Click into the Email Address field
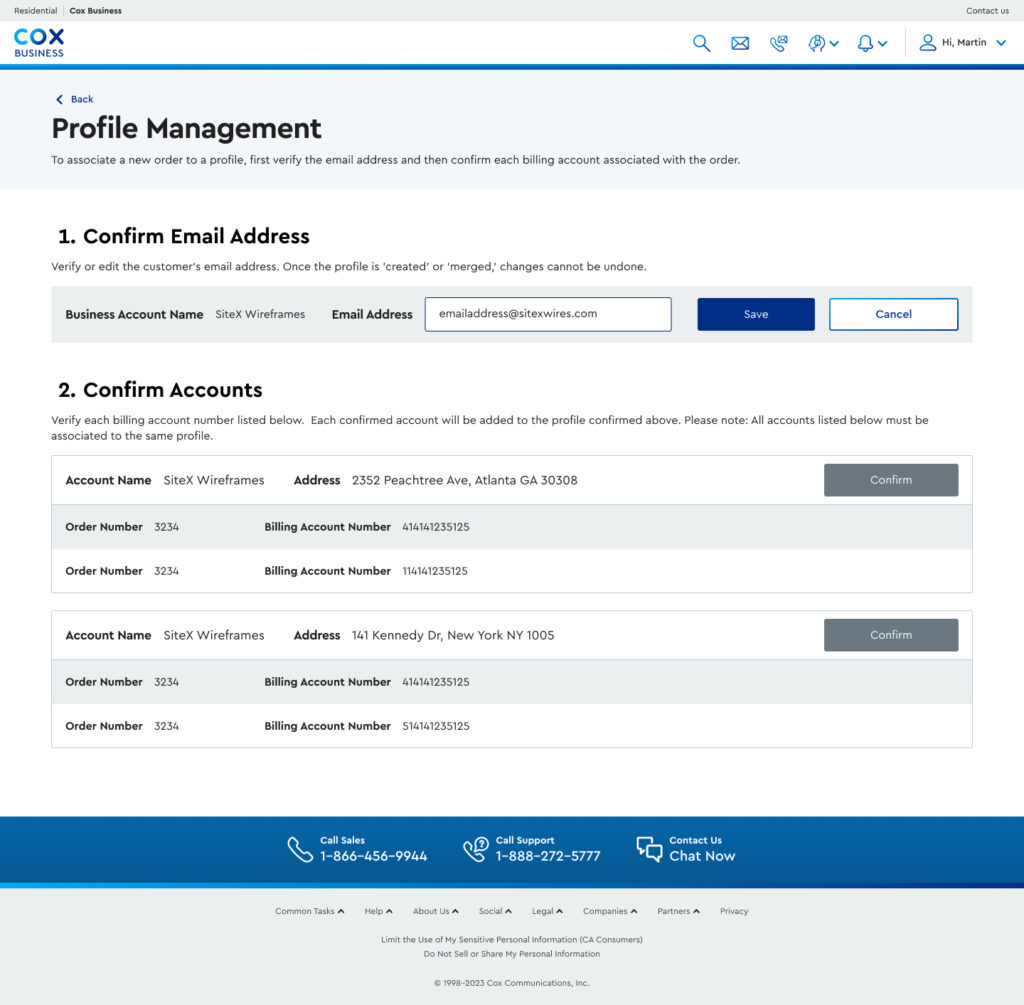The height and width of the screenshot is (1005, 1024). coord(547,314)
